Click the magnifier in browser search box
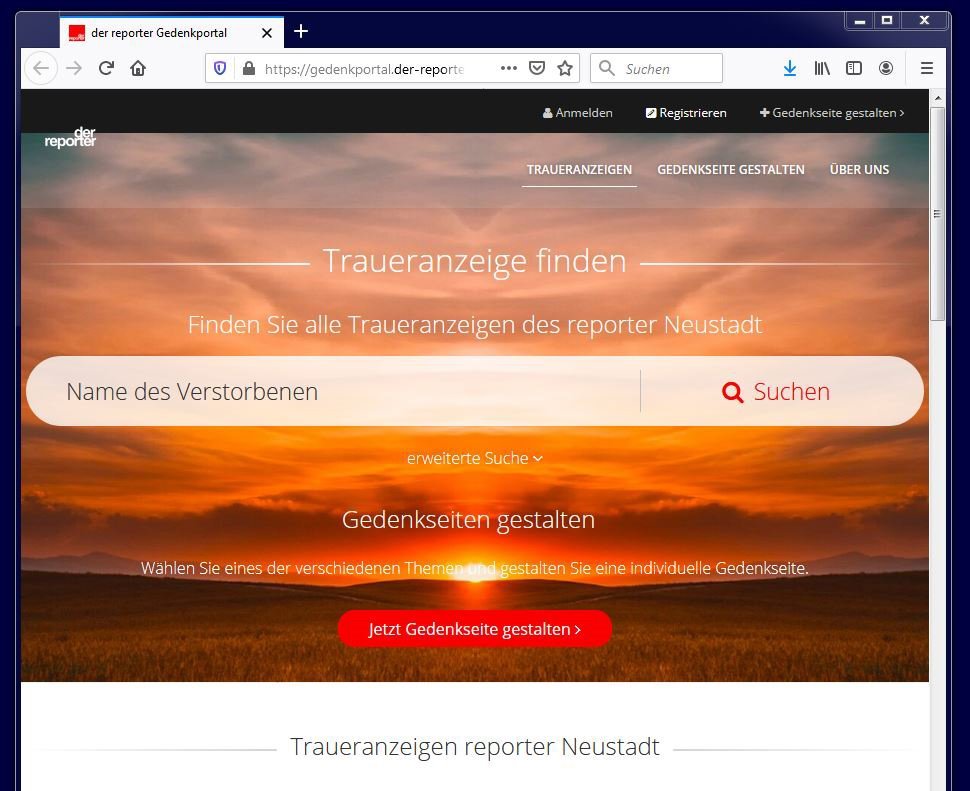 (607, 68)
